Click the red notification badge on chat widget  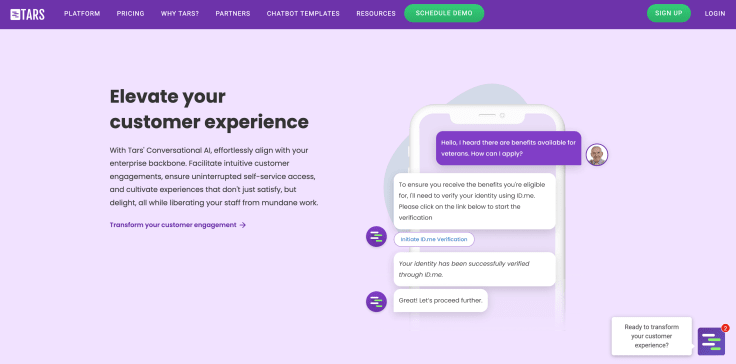[x=725, y=328]
